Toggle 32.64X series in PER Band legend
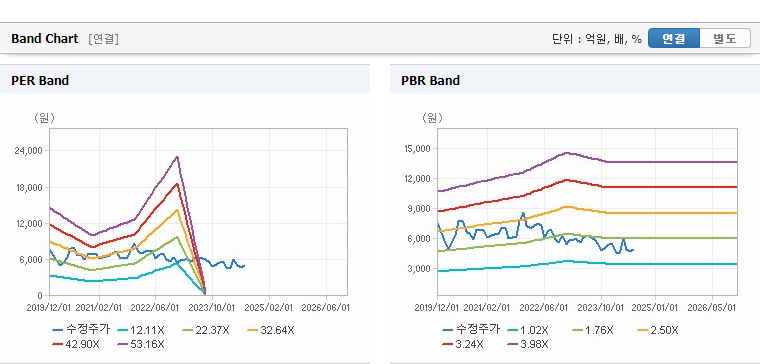 (x=270, y=331)
